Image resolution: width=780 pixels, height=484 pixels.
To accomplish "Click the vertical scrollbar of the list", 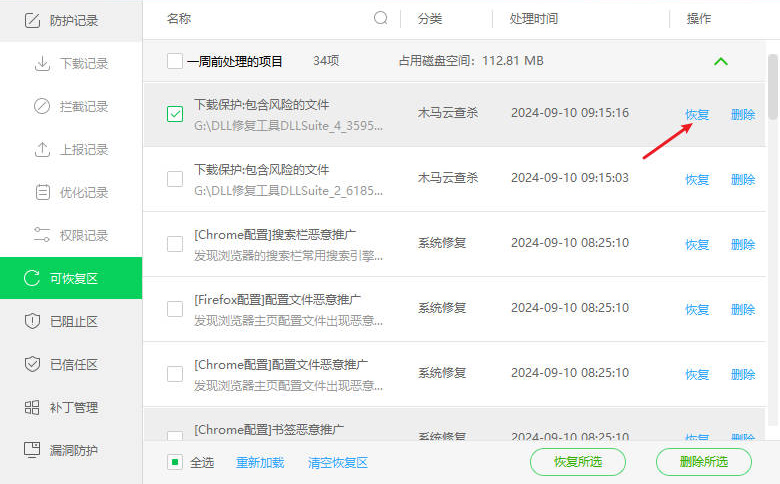I will coord(773,85).
